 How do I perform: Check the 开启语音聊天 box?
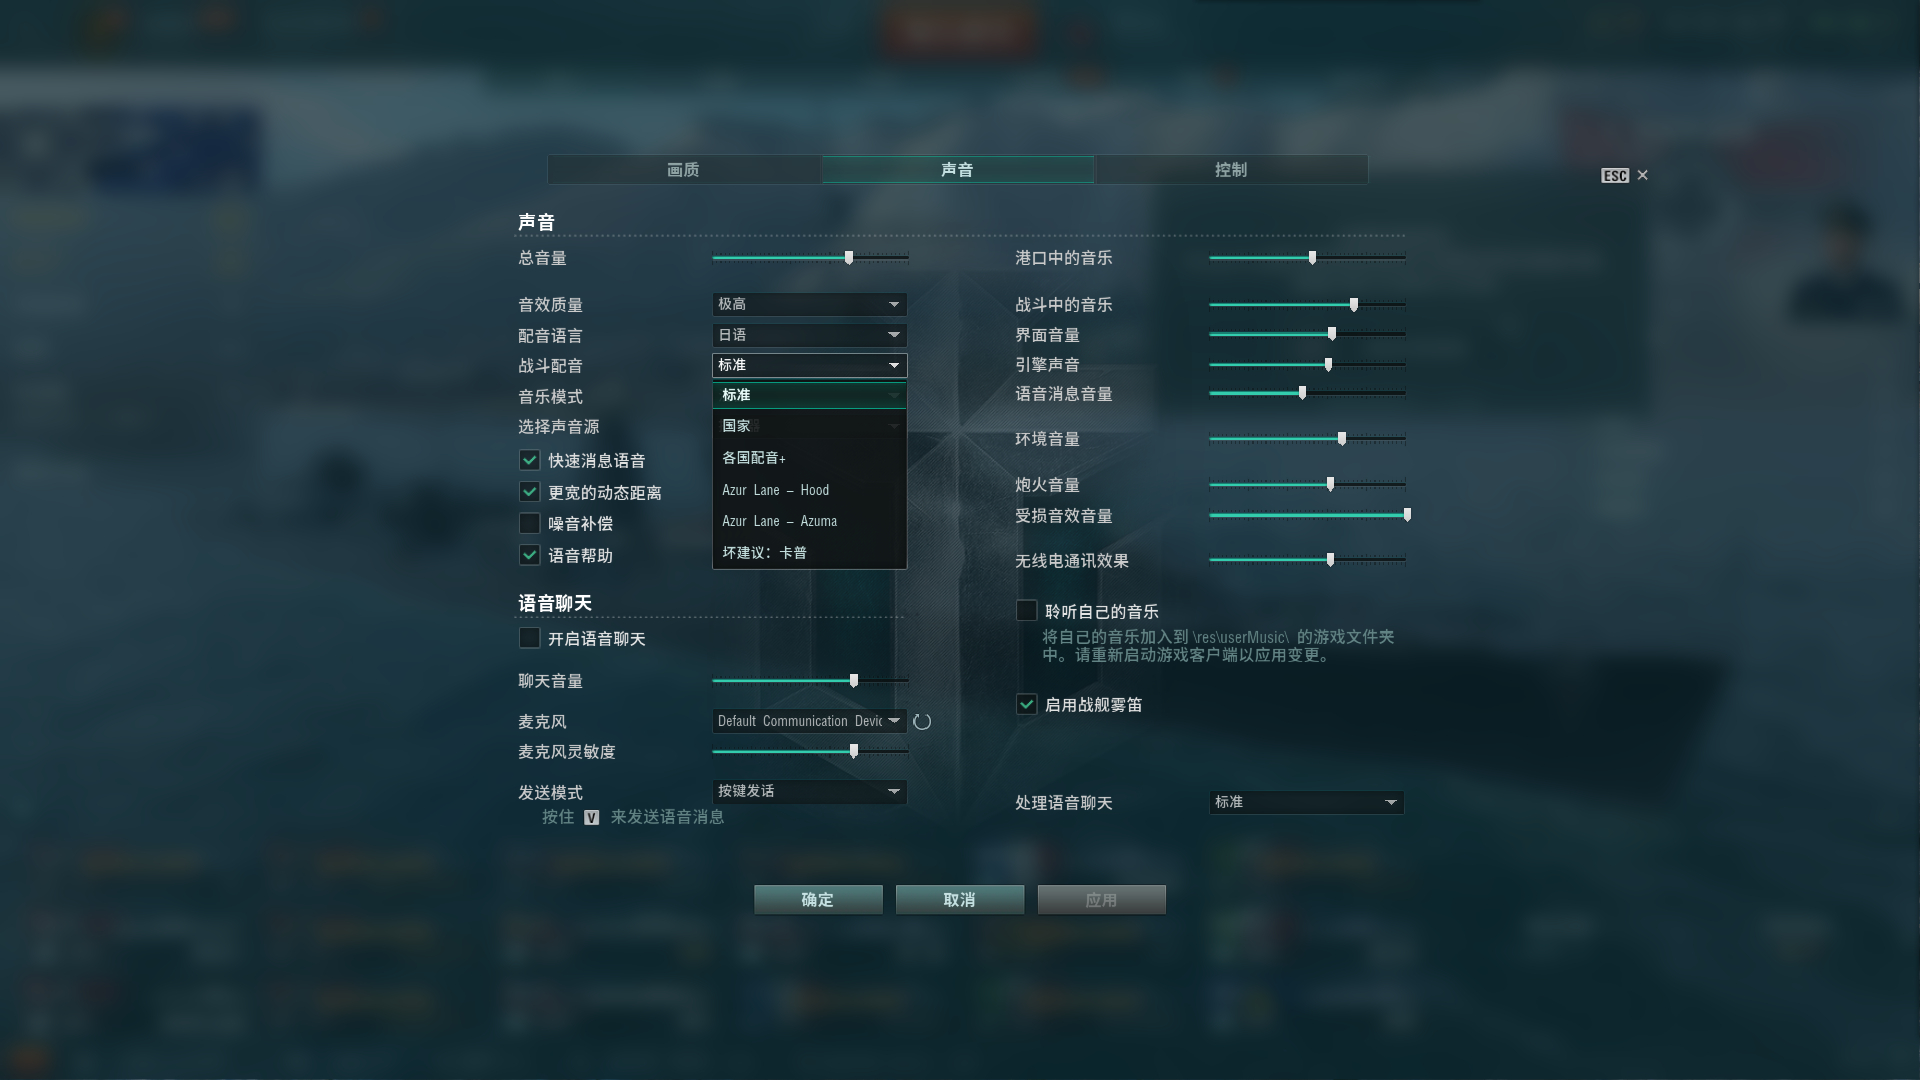[x=530, y=639]
